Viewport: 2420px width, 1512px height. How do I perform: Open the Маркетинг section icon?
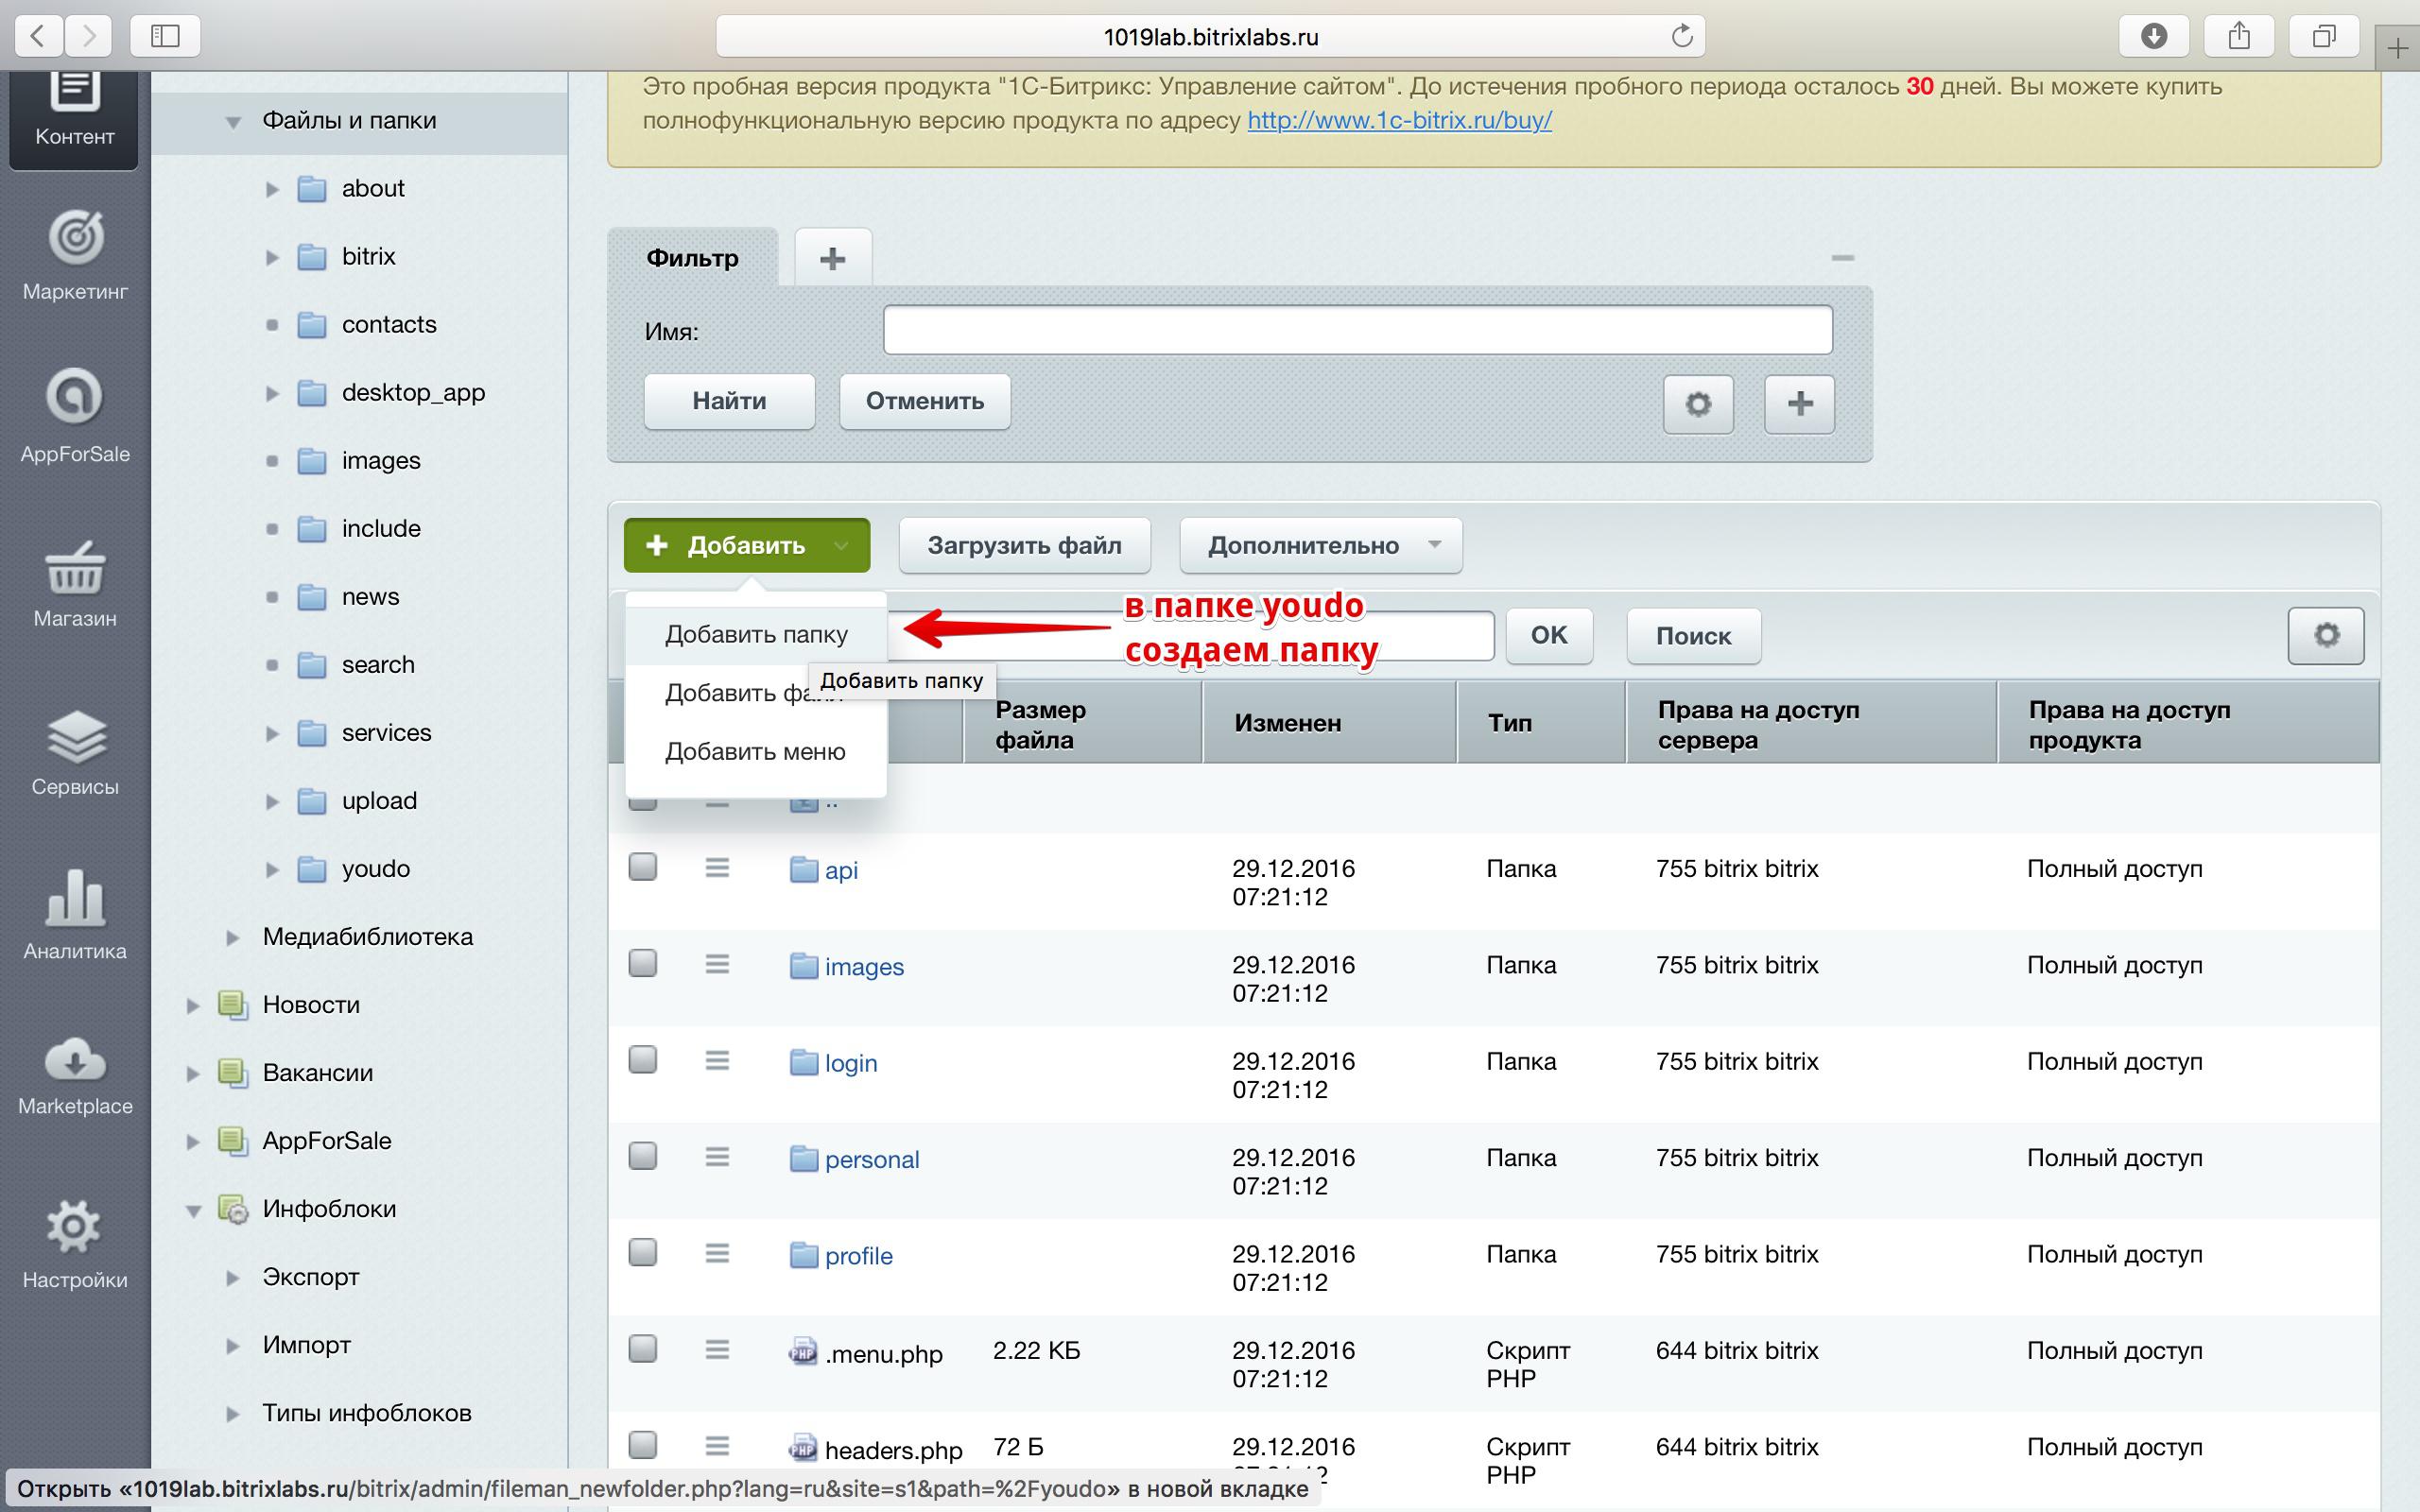point(75,237)
